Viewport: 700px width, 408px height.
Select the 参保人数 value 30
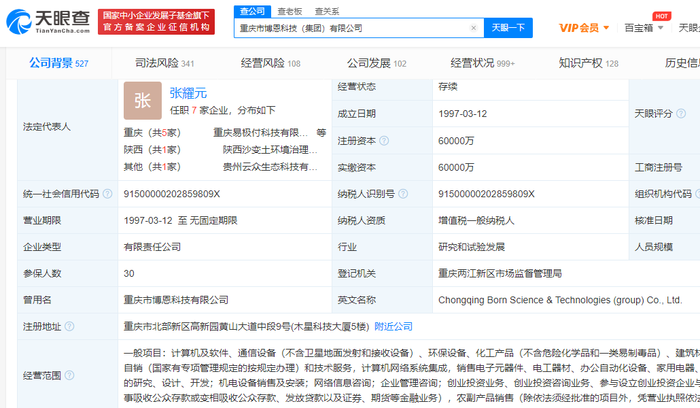tap(129, 274)
